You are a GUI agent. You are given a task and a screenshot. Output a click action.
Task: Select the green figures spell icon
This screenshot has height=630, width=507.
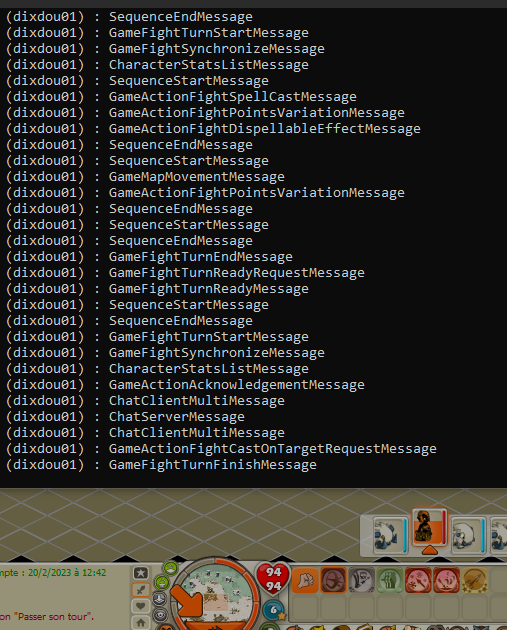point(390,581)
